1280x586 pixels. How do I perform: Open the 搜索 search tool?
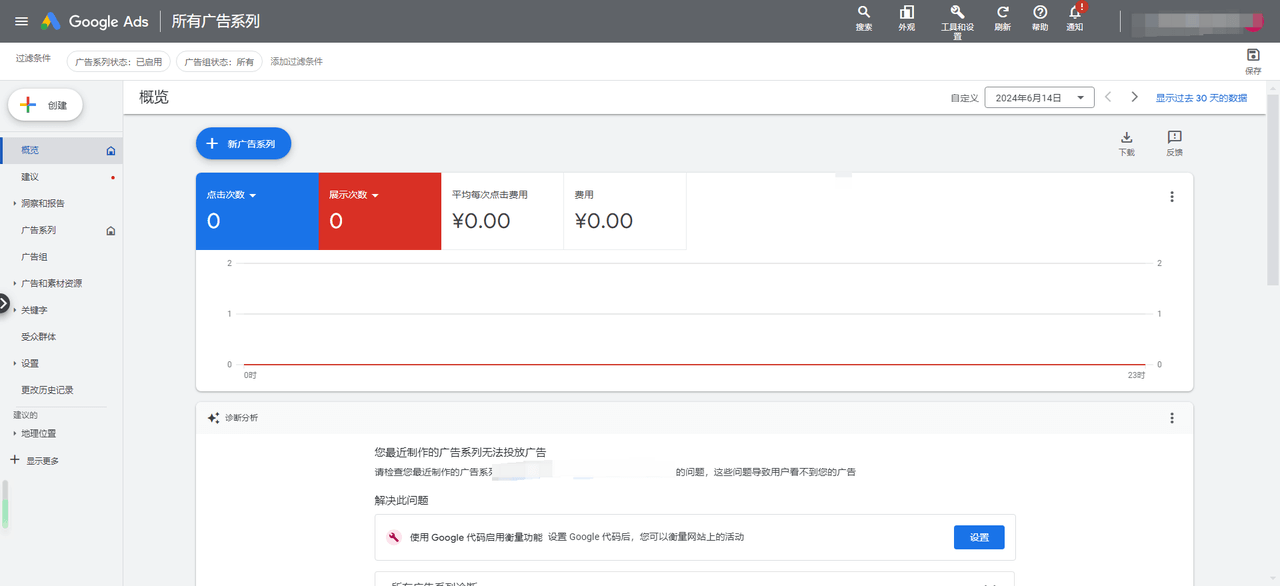point(864,18)
